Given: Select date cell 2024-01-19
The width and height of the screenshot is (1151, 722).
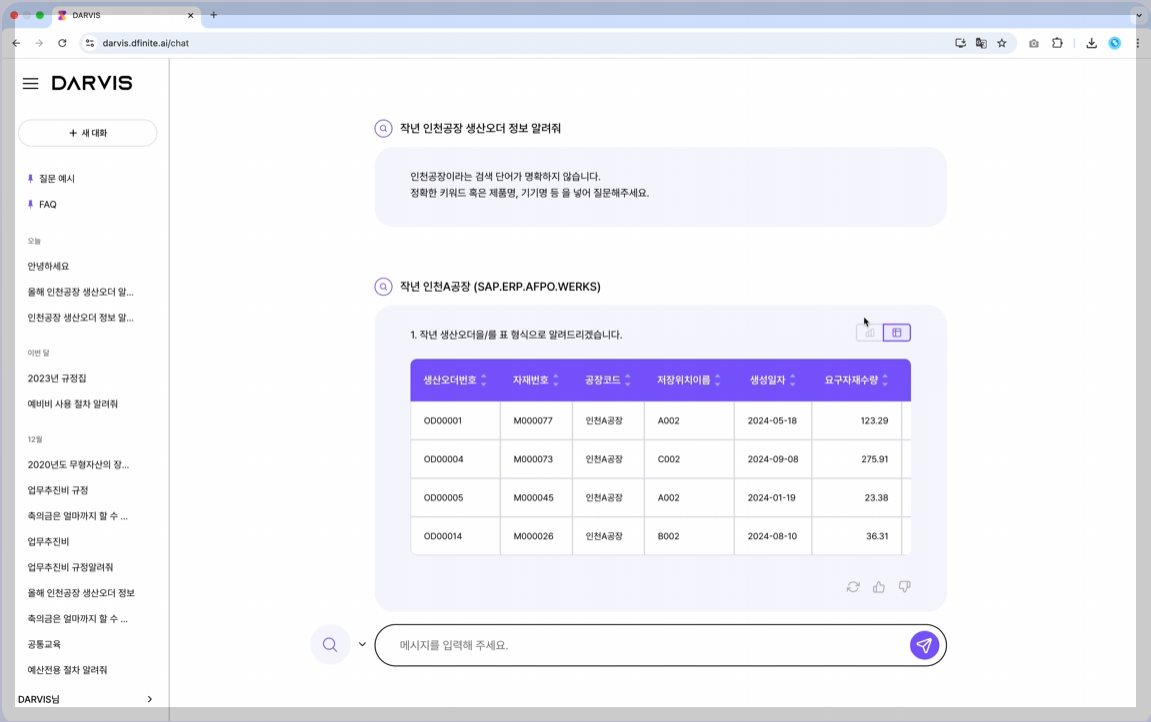Looking at the screenshot, I should (x=772, y=497).
